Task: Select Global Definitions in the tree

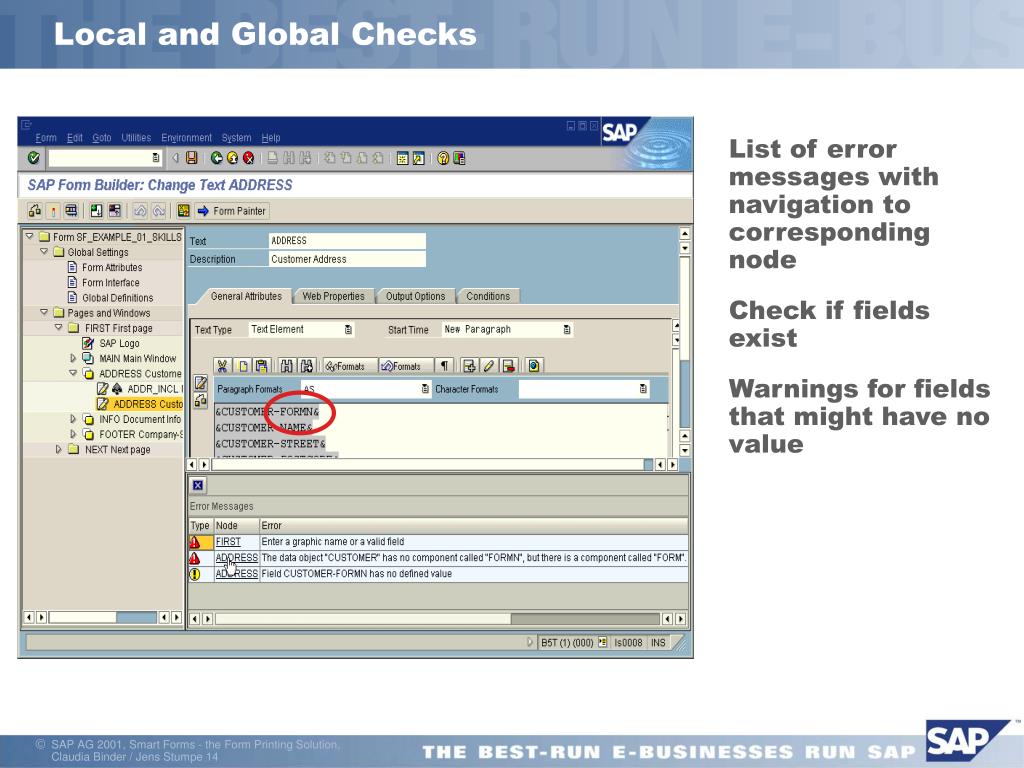Action: (118, 297)
